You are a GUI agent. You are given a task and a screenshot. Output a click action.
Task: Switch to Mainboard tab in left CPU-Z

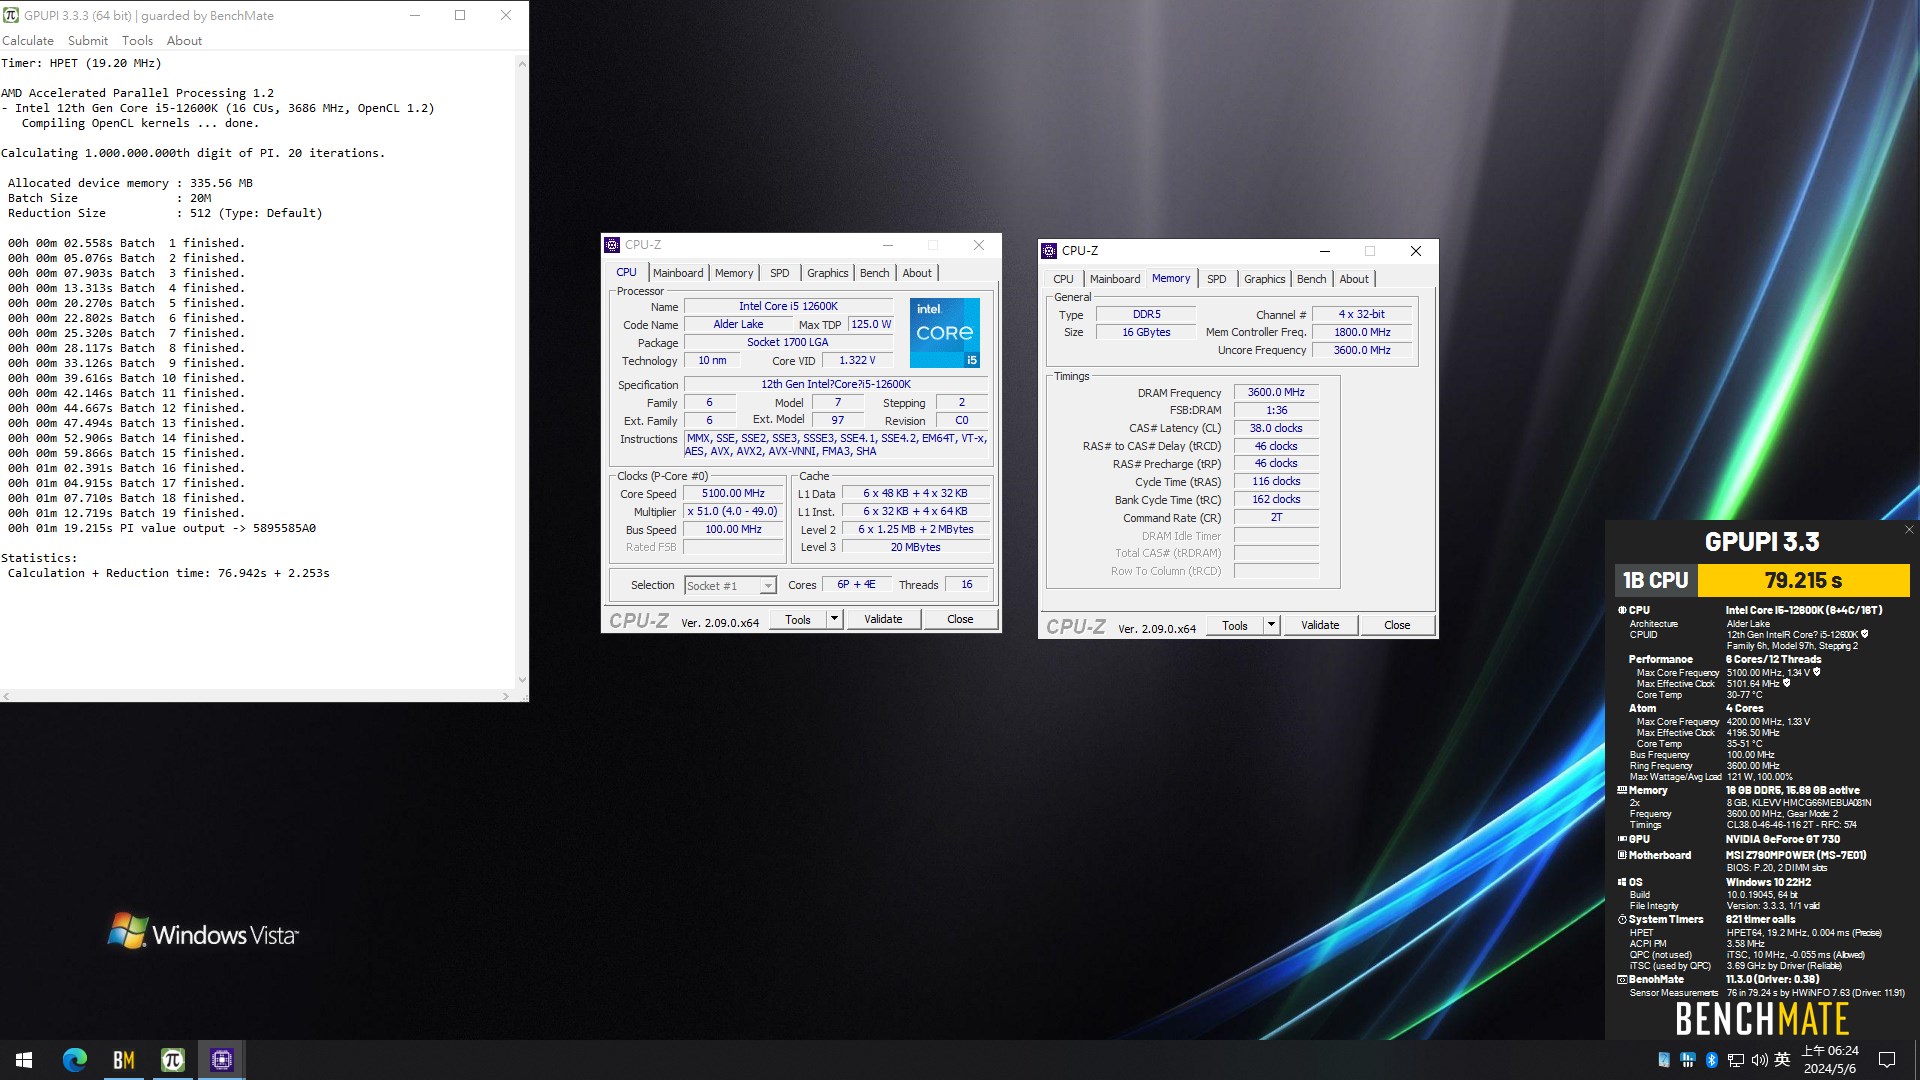678,273
